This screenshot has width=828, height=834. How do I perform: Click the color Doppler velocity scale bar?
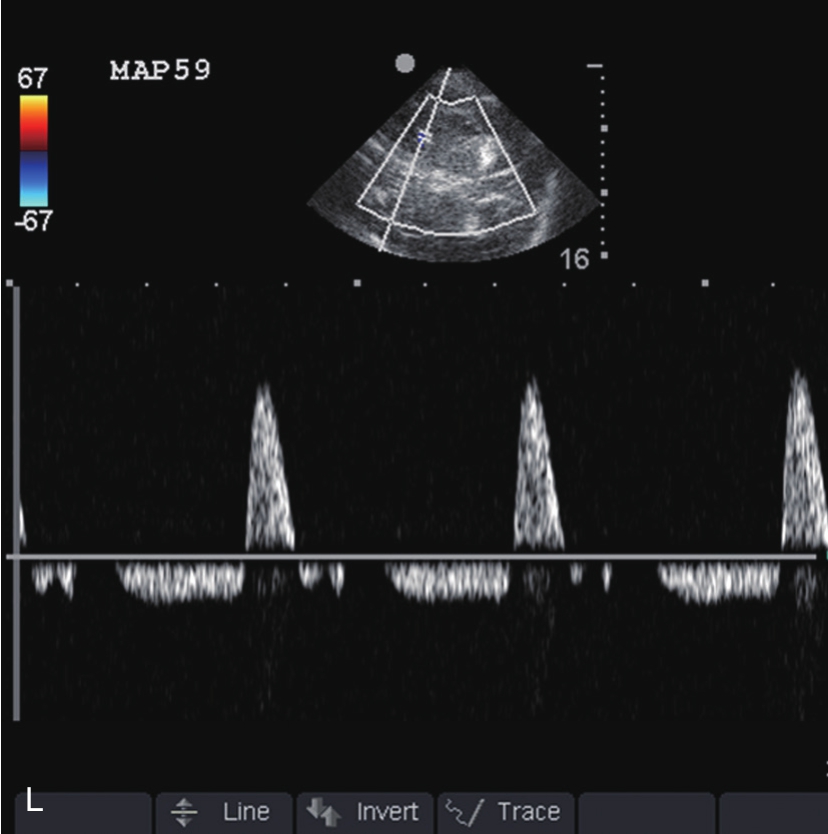click(x=34, y=151)
